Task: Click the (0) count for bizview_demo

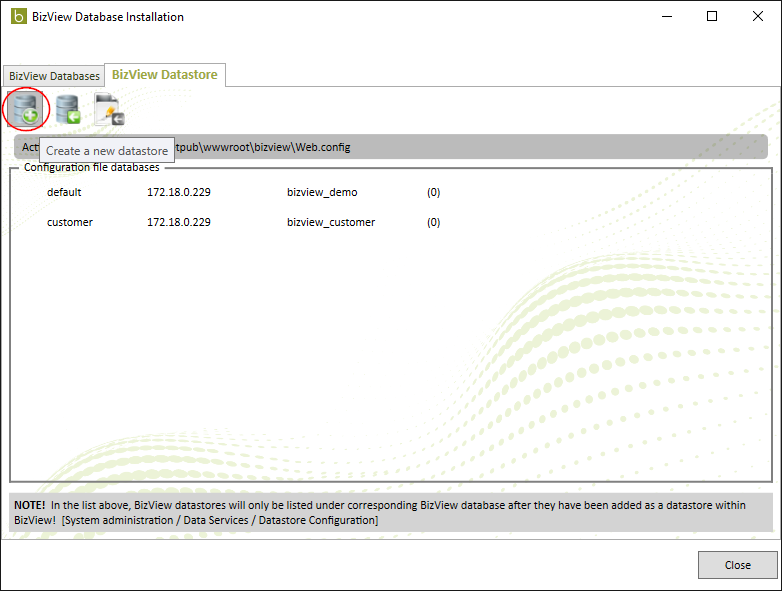Action: click(x=433, y=193)
